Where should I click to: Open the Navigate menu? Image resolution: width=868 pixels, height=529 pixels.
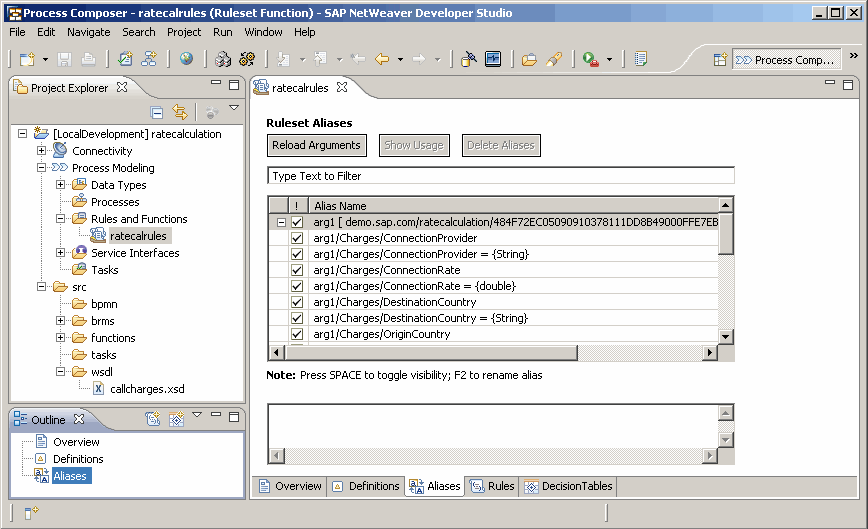[x=88, y=32]
